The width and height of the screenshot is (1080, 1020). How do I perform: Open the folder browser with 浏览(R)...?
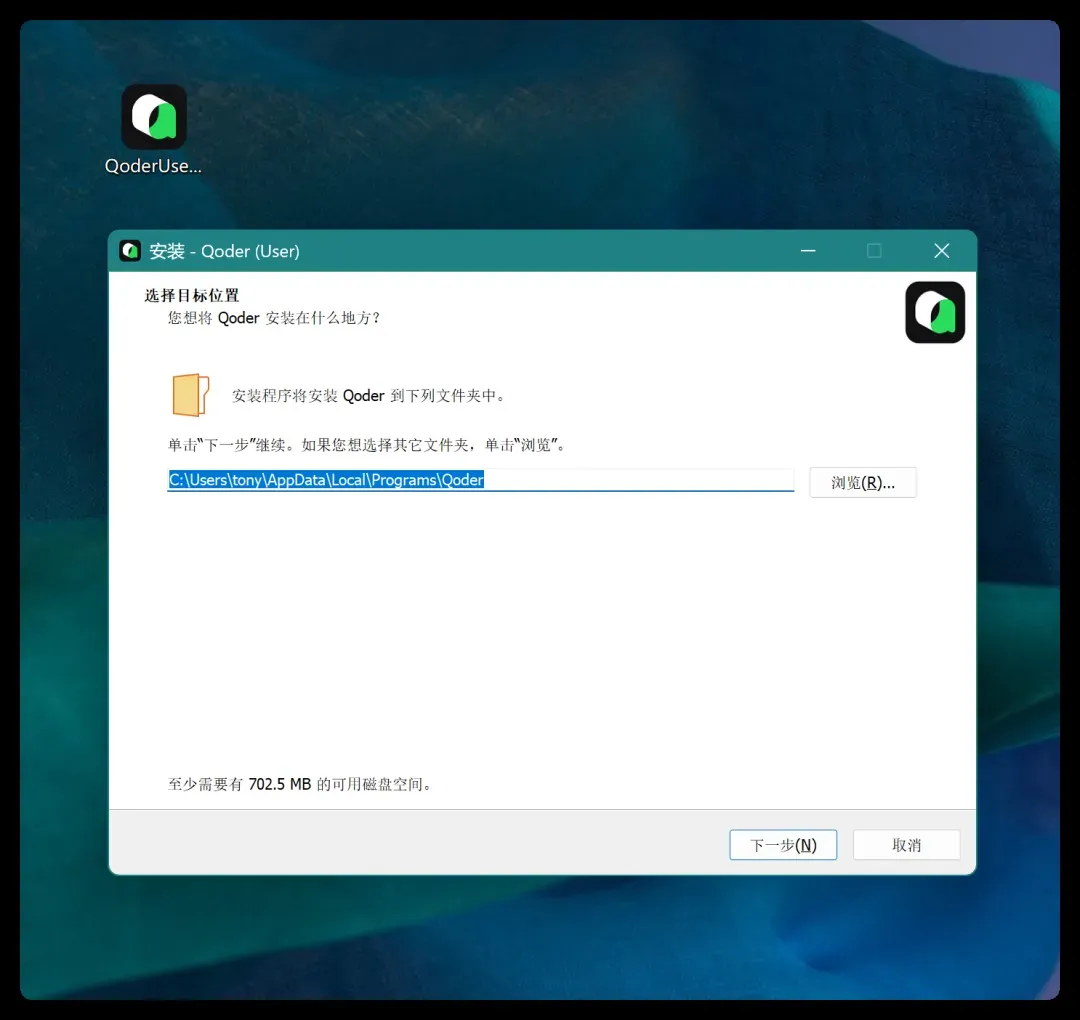coord(863,483)
